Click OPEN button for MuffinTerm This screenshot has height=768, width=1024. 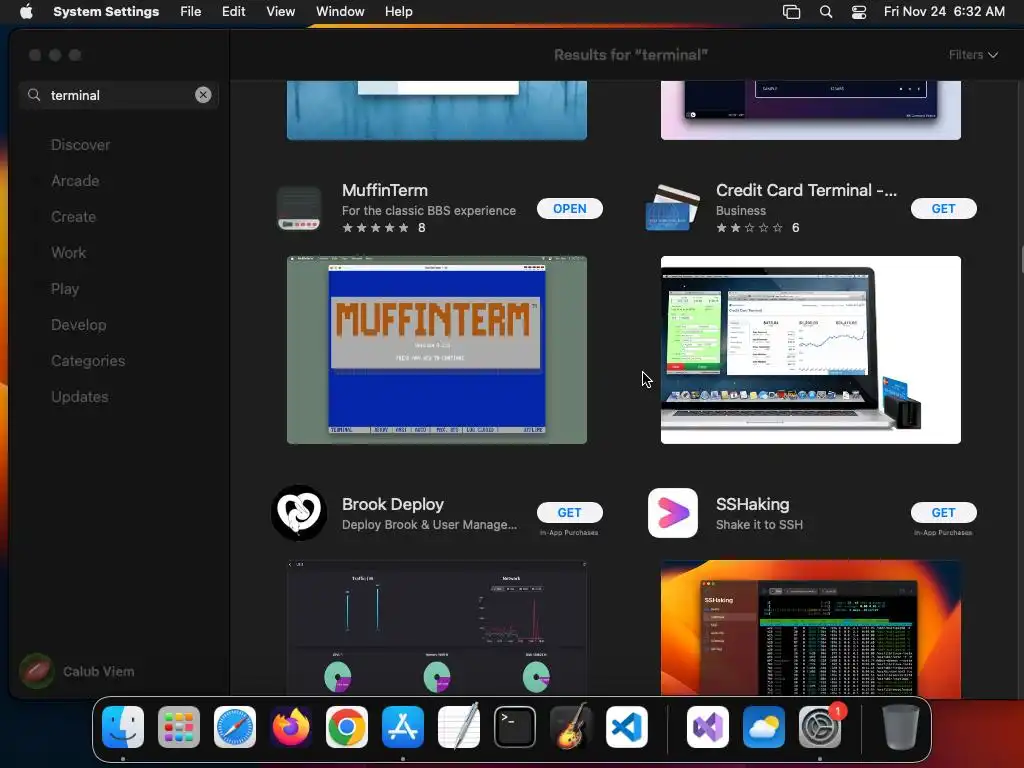coord(569,208)
